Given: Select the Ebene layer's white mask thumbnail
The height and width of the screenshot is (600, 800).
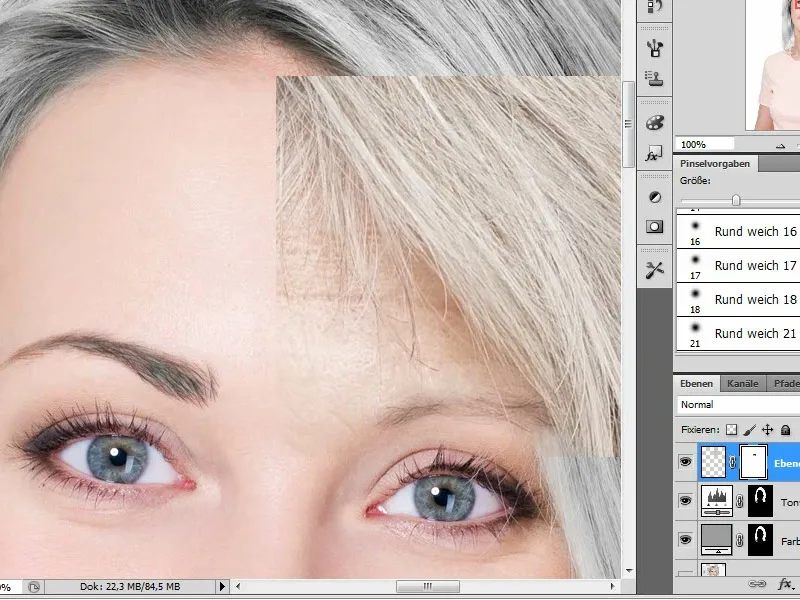Looking at the screenshot, I should [753, 462].
